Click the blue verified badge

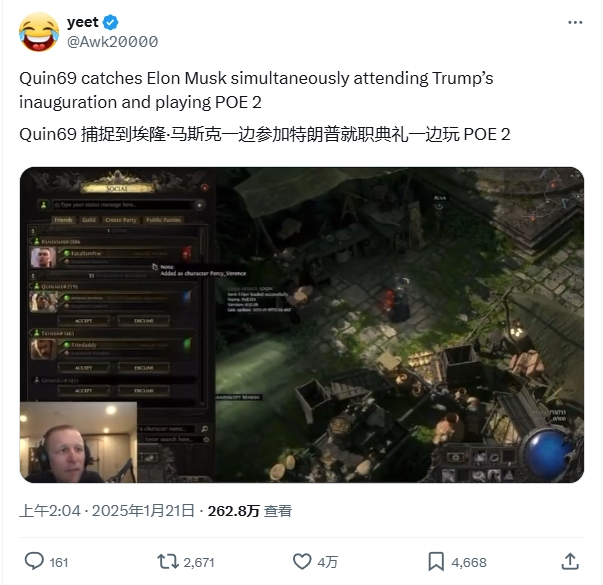[111, 22]
